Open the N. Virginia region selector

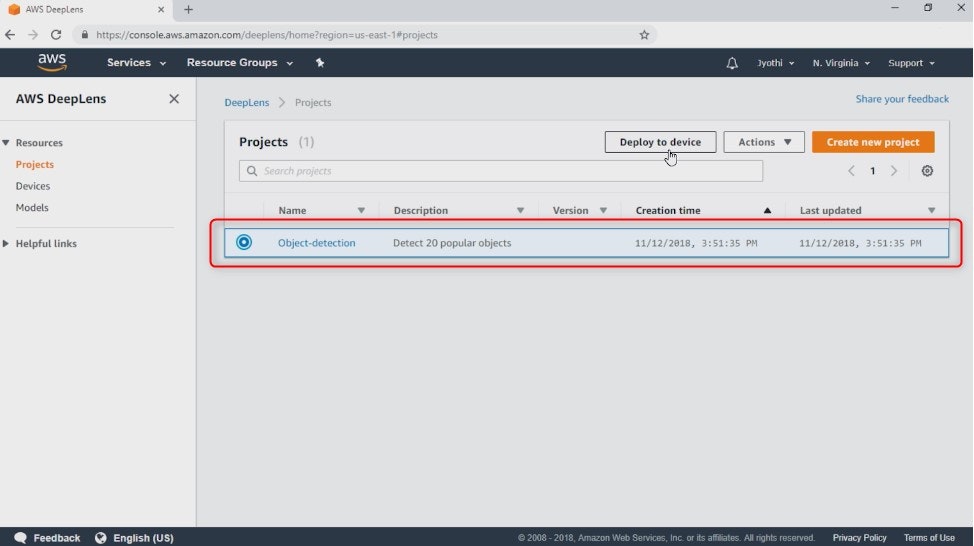tap(841, 63)
